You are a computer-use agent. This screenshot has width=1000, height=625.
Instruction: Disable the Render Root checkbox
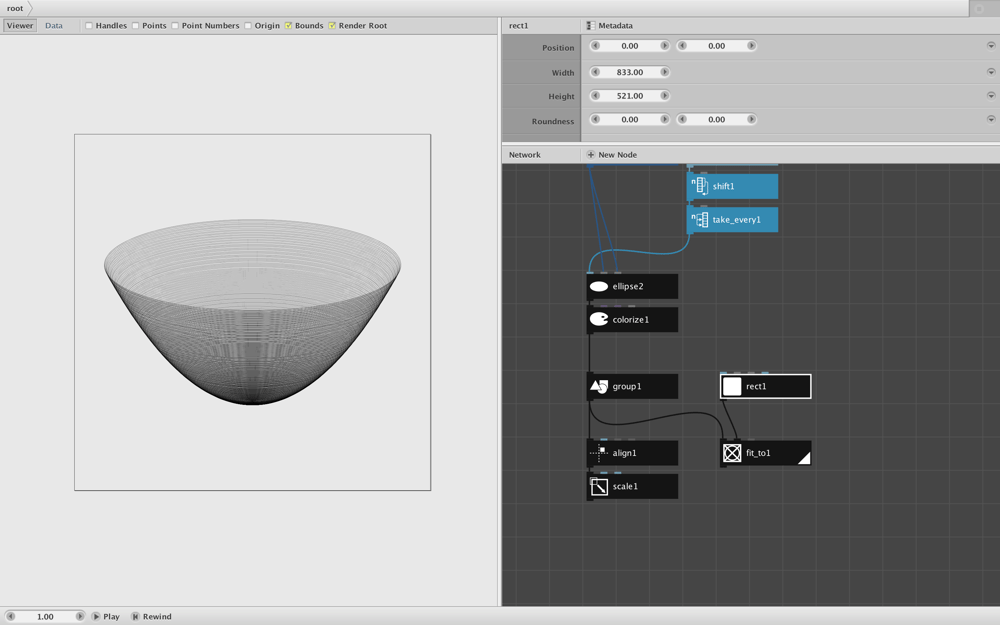pos(332,26)
